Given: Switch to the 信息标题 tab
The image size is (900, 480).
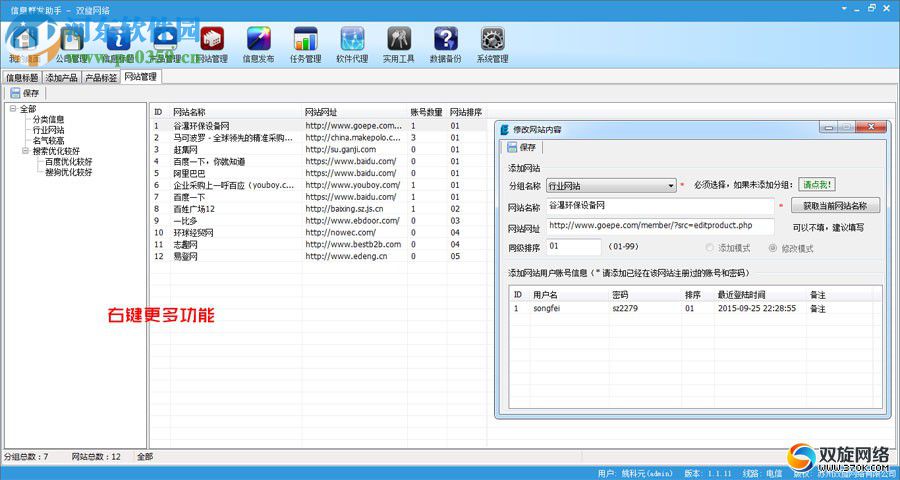Looking at the screenshot, I should click(x=22, y=77).
